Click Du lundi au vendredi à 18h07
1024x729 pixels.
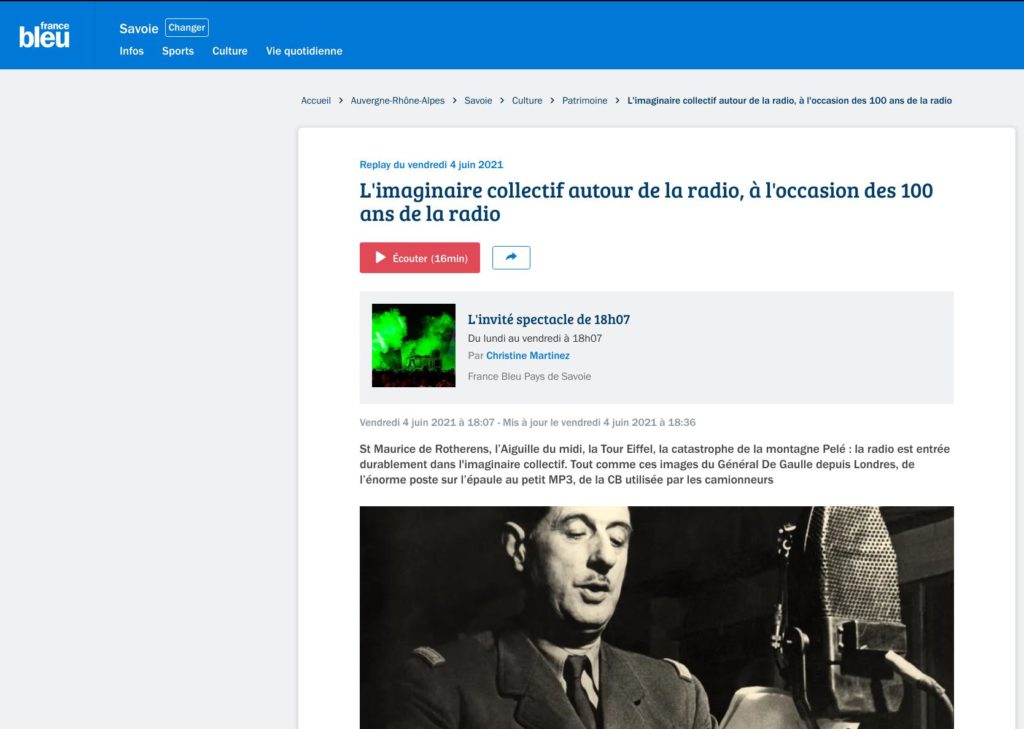(535, 338)
